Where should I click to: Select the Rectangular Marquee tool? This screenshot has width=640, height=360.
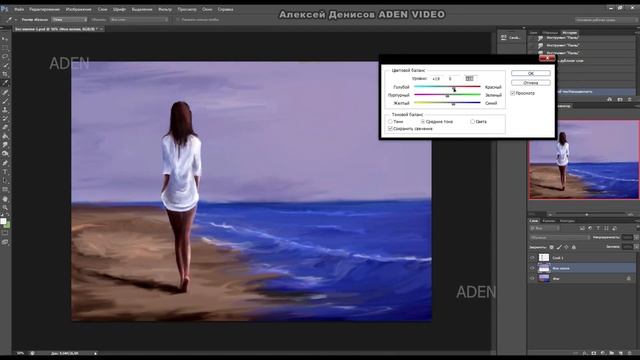[x=5, y=48]
